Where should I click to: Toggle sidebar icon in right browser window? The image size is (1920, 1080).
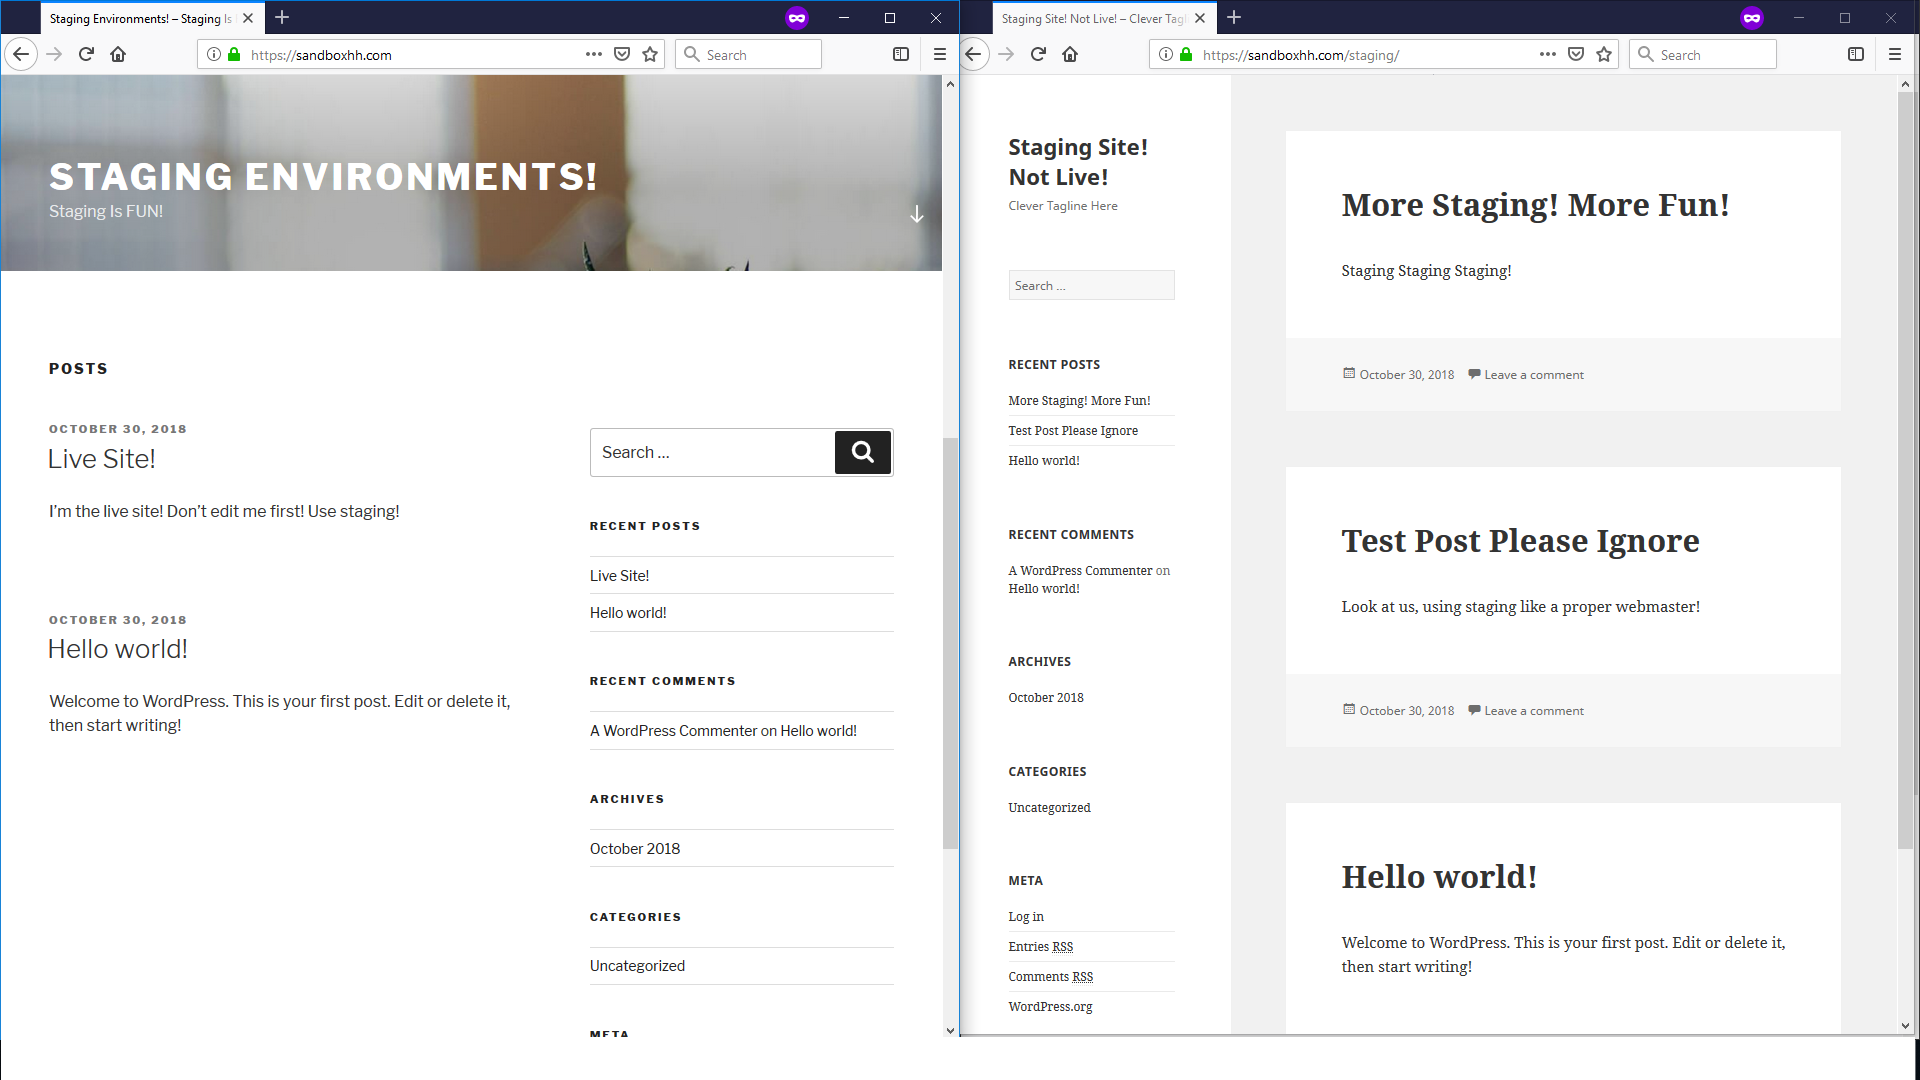(1856, 55)
